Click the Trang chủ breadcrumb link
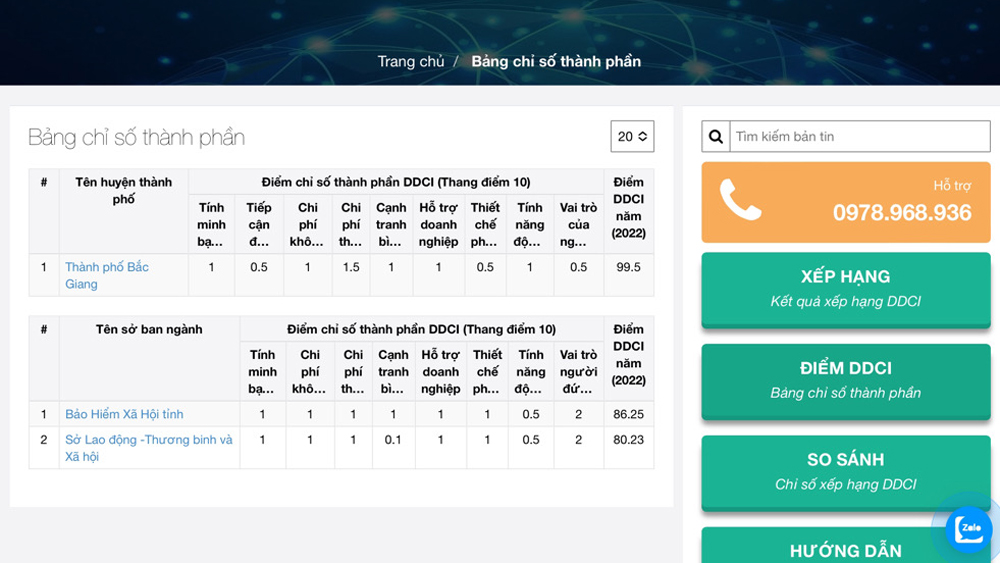 410,62
